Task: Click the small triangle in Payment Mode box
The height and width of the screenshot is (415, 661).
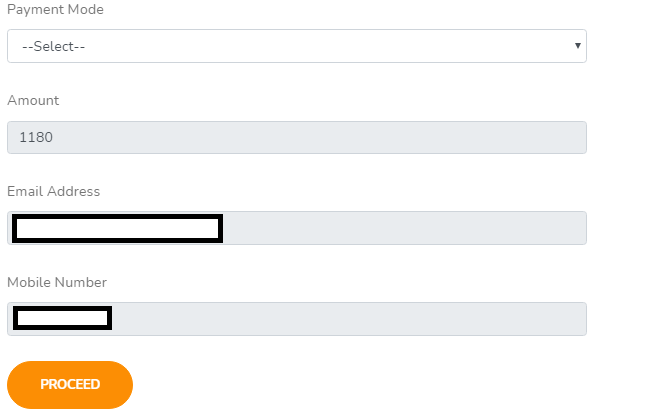Action: 578,46
